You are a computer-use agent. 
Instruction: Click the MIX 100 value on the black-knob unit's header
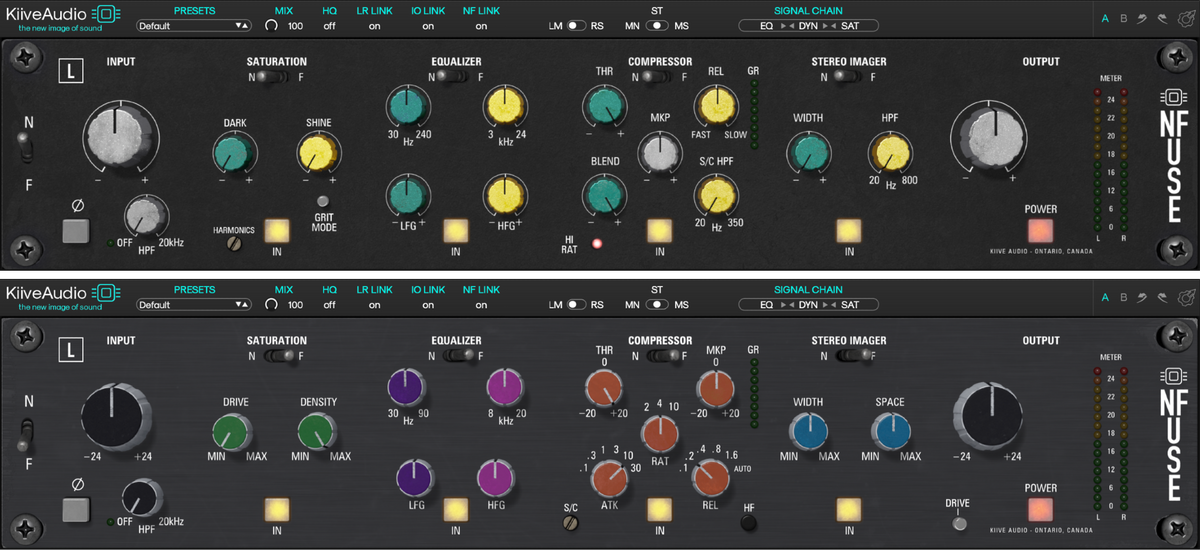point(295,304)
